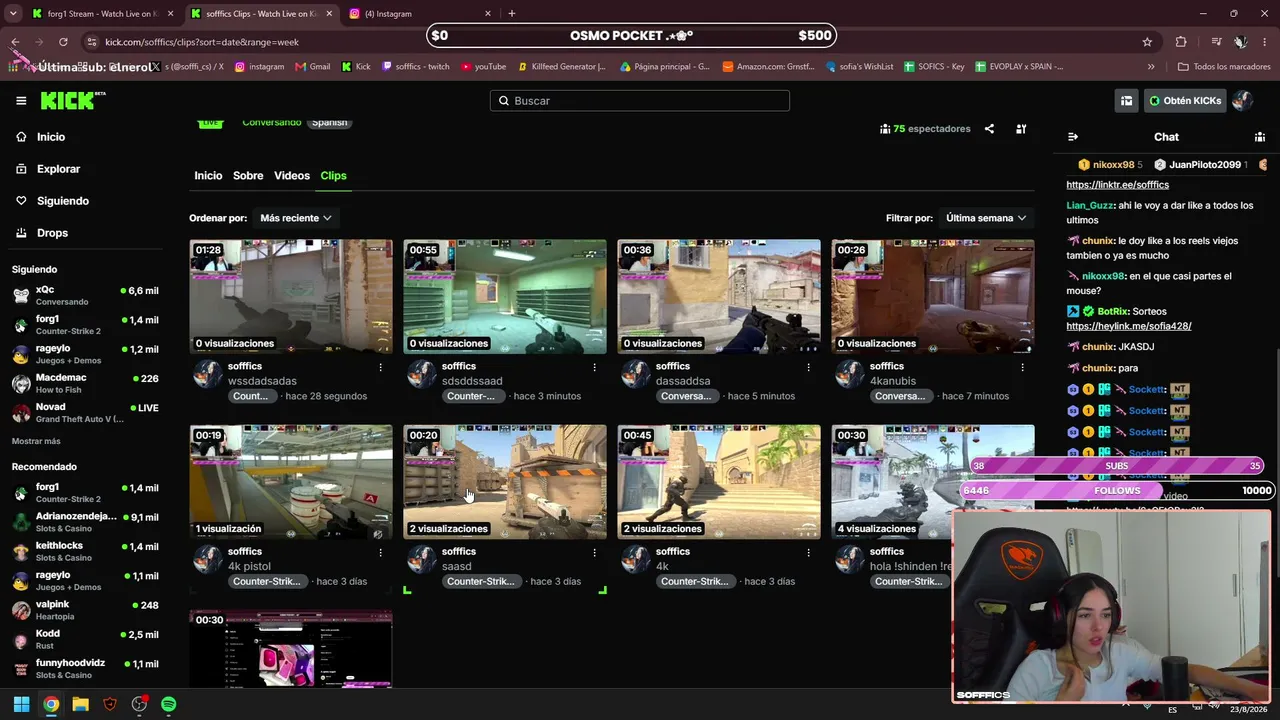The height and width of the screenshot is (720, 1280).
Task: Open the user profile avatar menu
Action: (x=1242, y=101)
